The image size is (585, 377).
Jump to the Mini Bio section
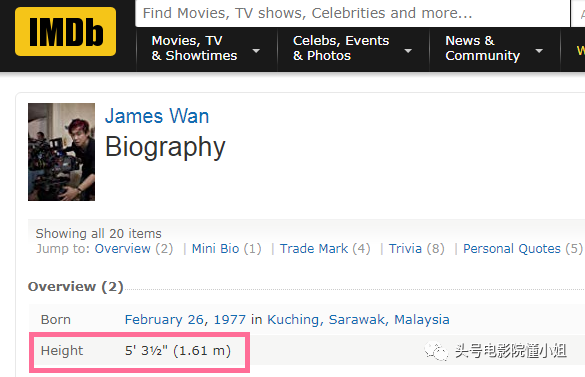215,249
